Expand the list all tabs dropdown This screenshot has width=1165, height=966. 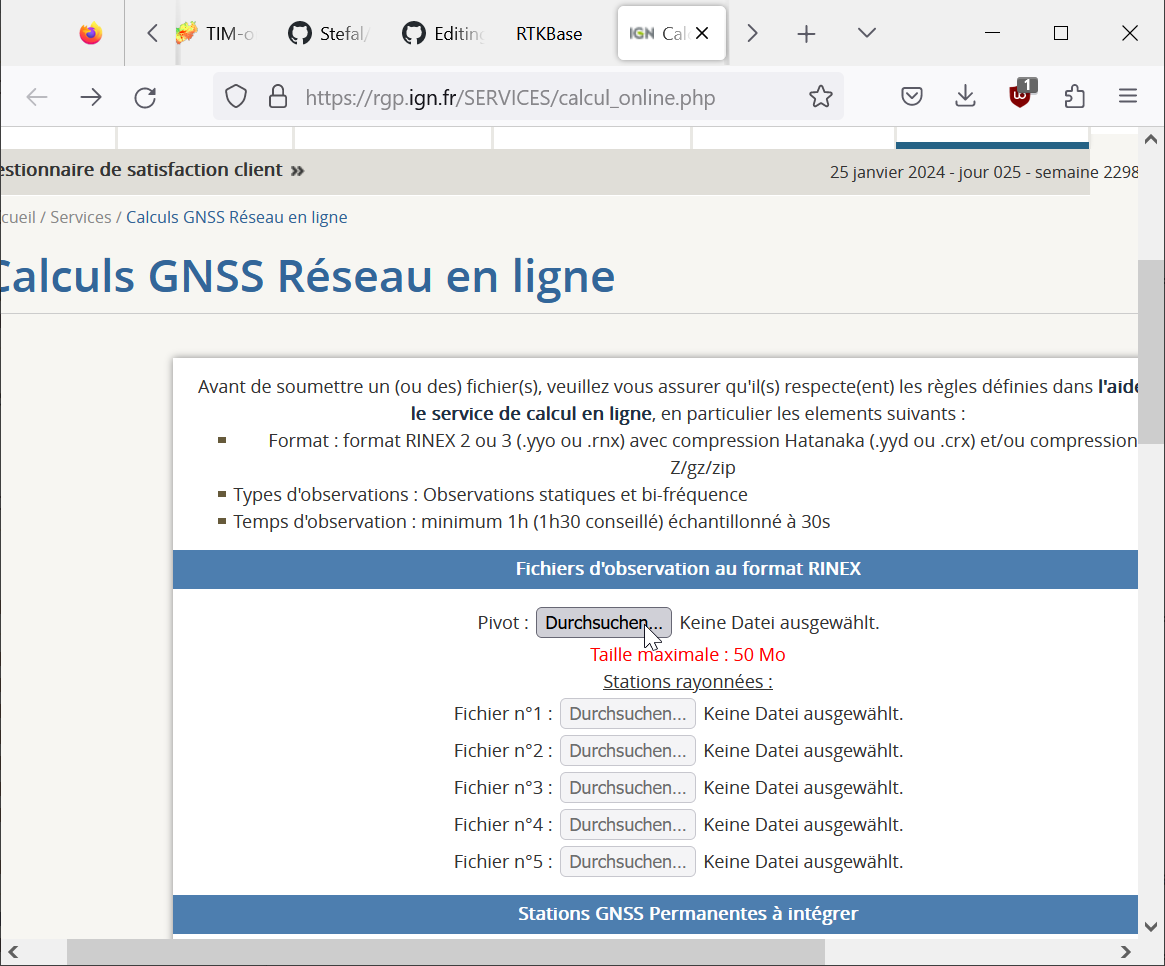867,34
